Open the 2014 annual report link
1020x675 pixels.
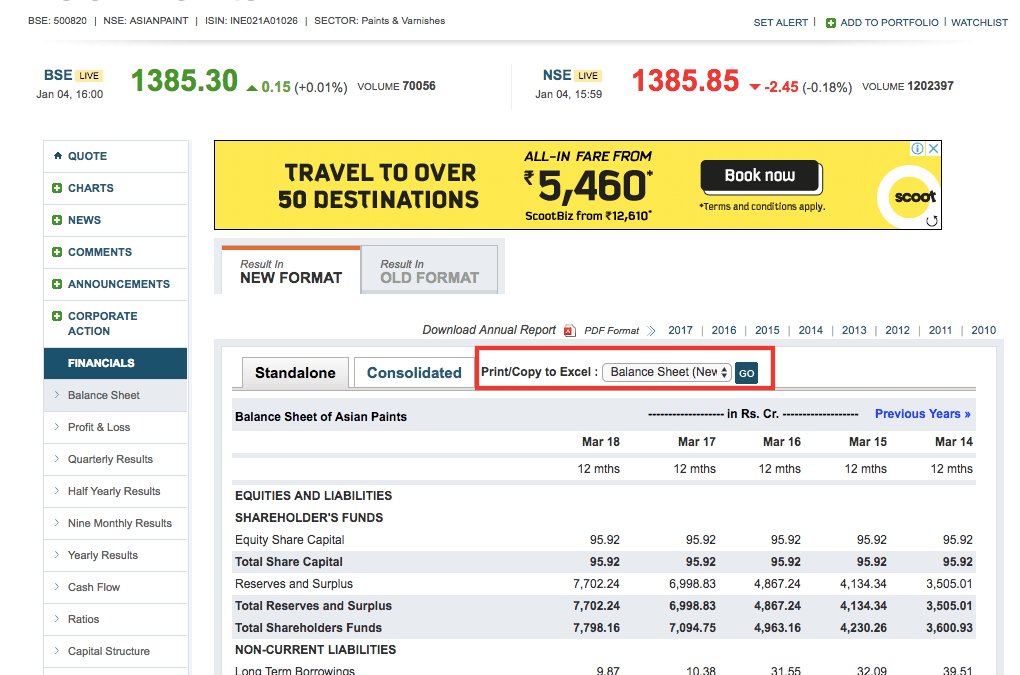pyautogui.click(x=811, y=330)
